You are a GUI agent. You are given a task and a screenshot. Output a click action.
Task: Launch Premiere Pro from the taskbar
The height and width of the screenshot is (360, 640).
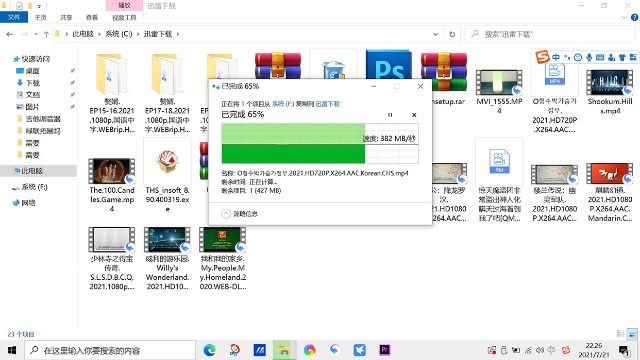tap(384, 350)
